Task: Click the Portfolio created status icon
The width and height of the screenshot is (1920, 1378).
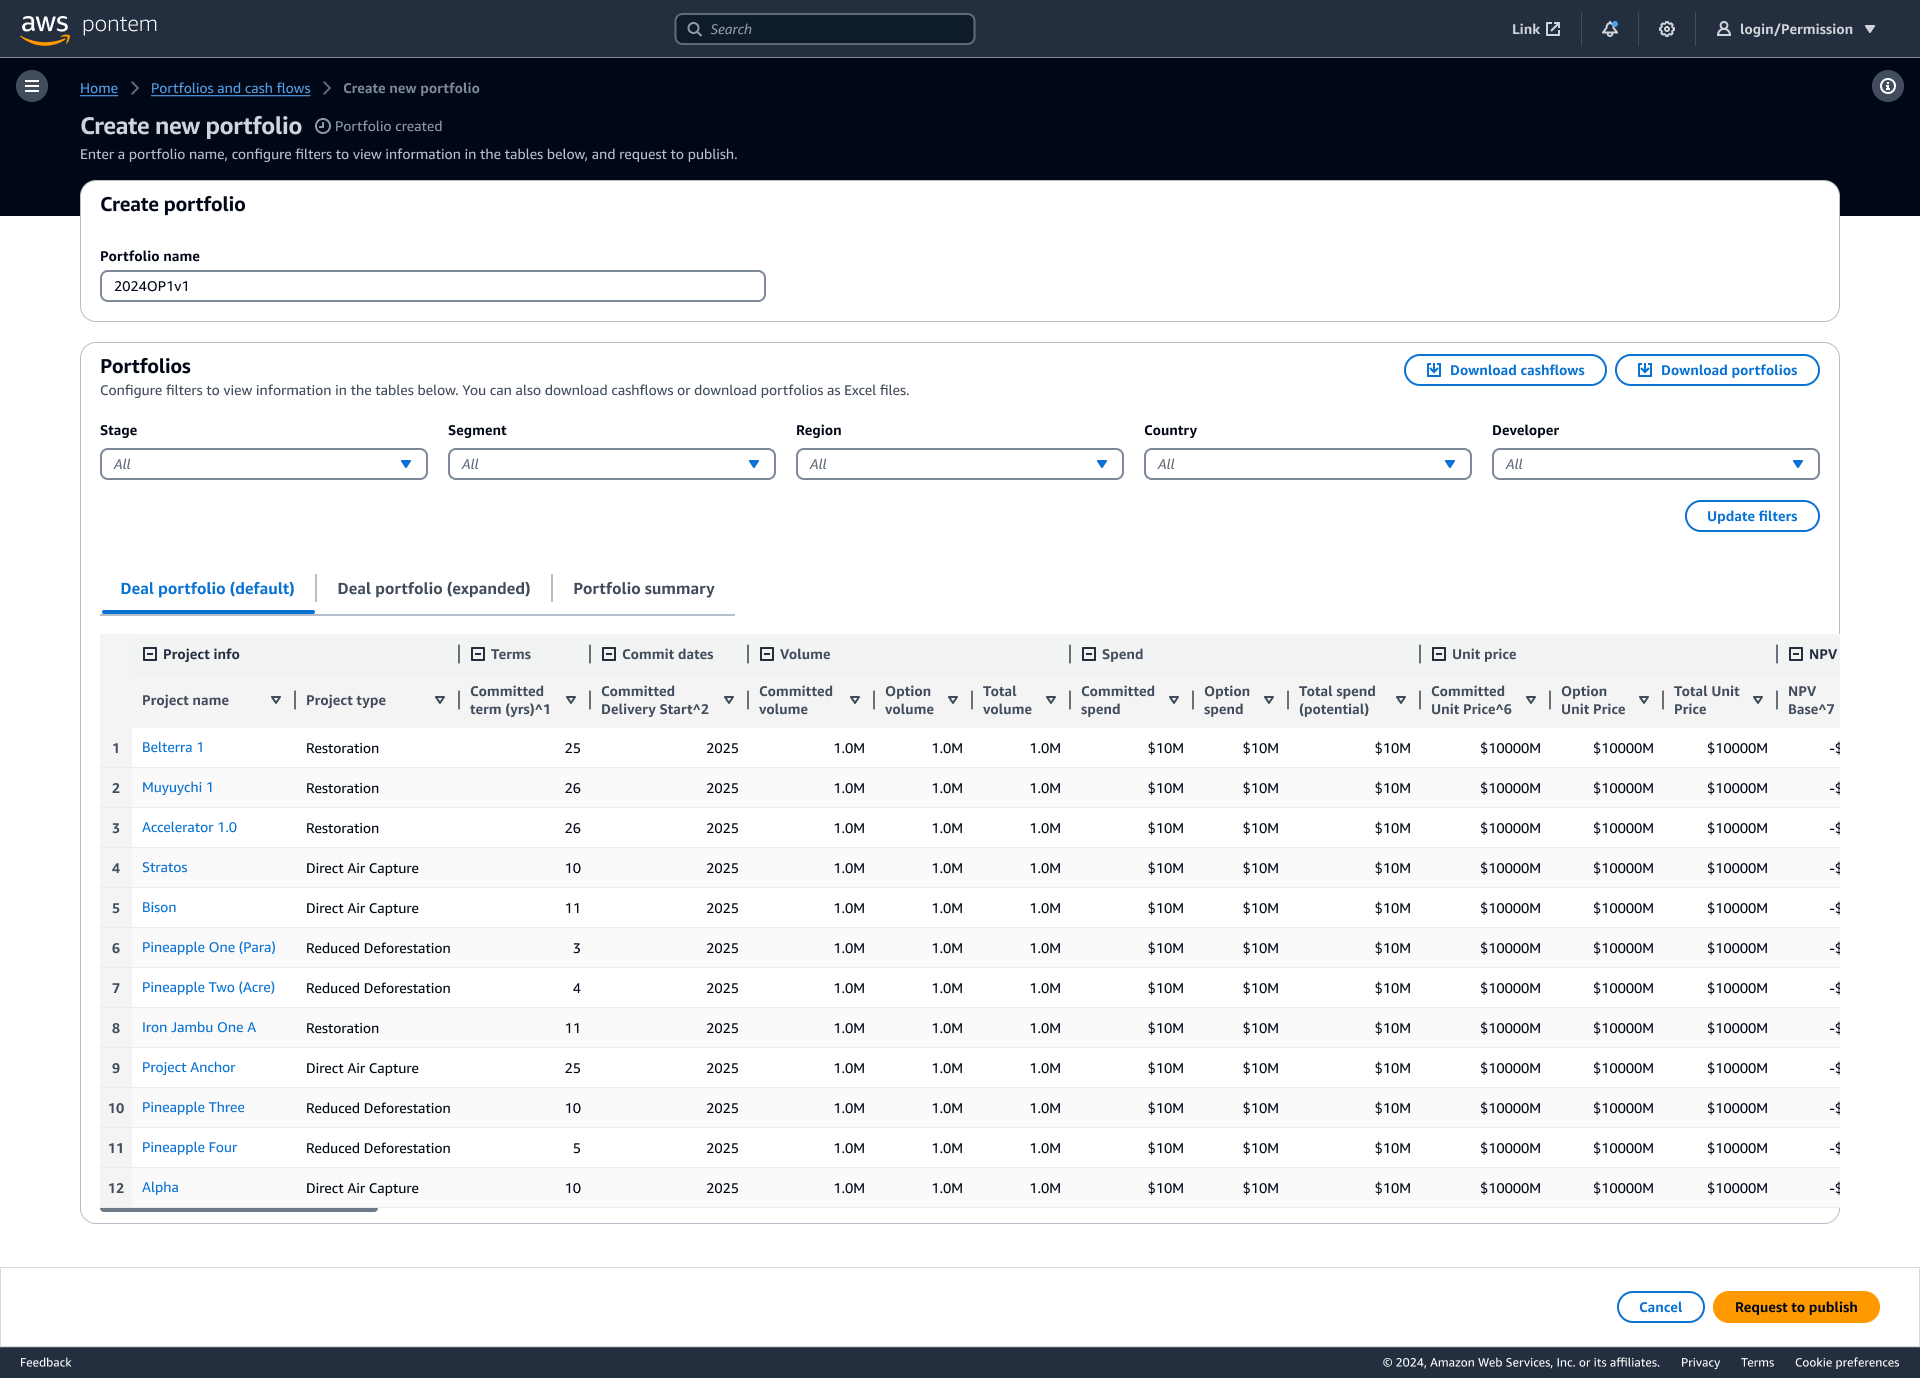Action: click(322, 126)
